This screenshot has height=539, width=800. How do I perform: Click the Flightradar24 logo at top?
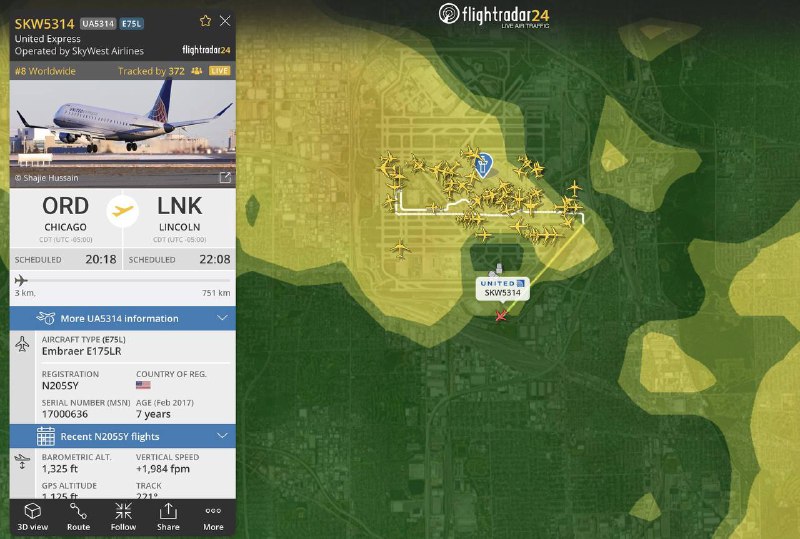pos(494,15)
